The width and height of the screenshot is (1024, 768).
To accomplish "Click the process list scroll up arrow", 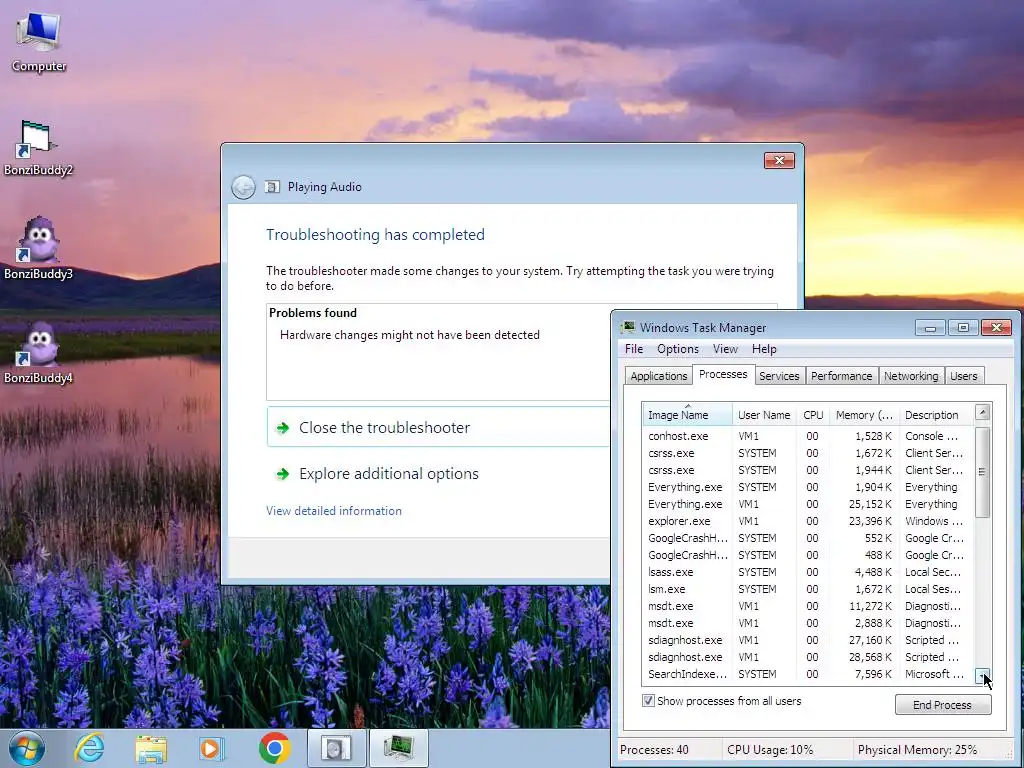I will [x=982, y=412].
